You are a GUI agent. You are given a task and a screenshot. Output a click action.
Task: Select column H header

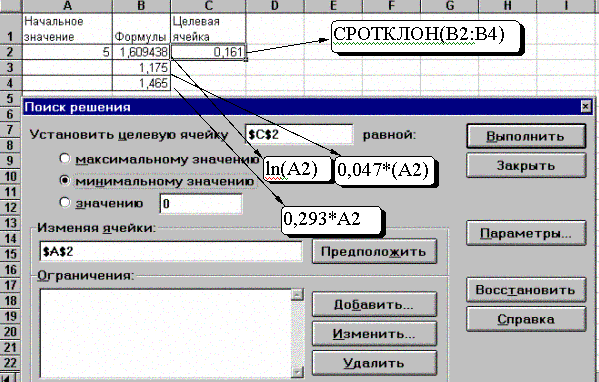507,6
